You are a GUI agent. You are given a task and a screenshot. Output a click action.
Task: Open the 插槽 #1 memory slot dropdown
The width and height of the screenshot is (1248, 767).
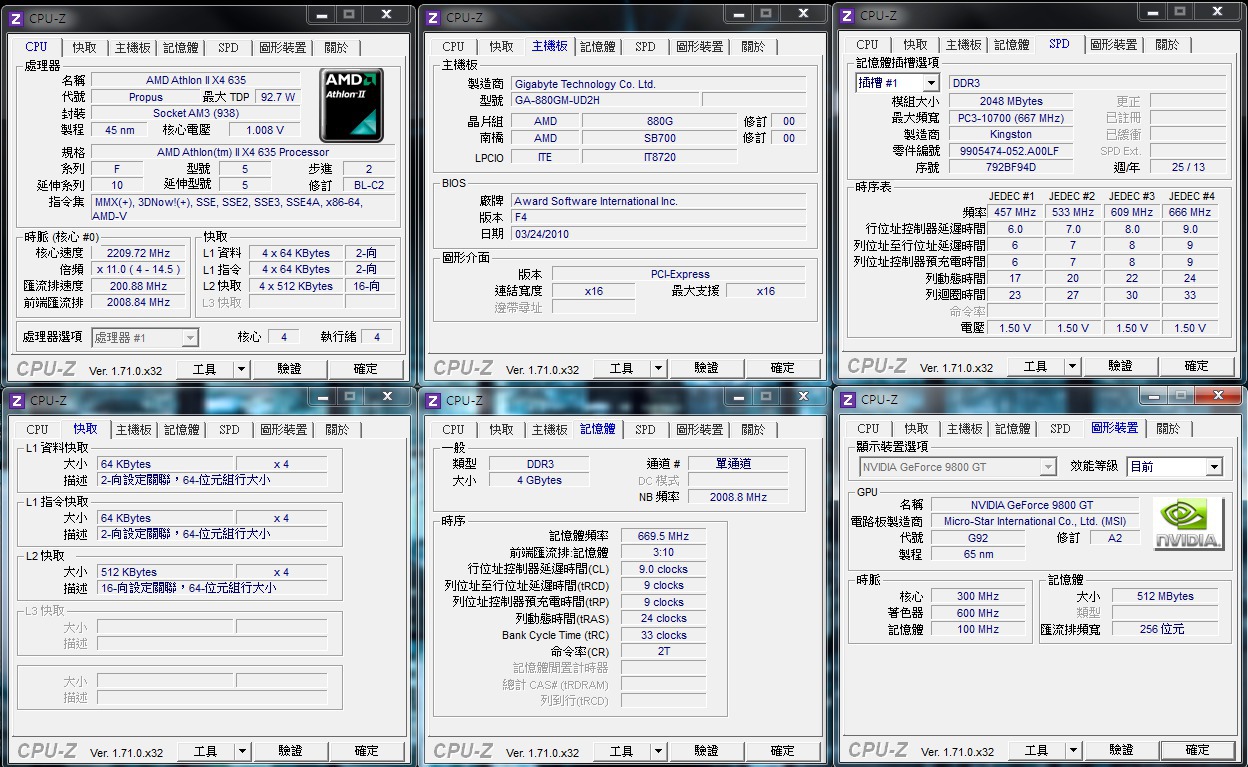click(897, 83)
